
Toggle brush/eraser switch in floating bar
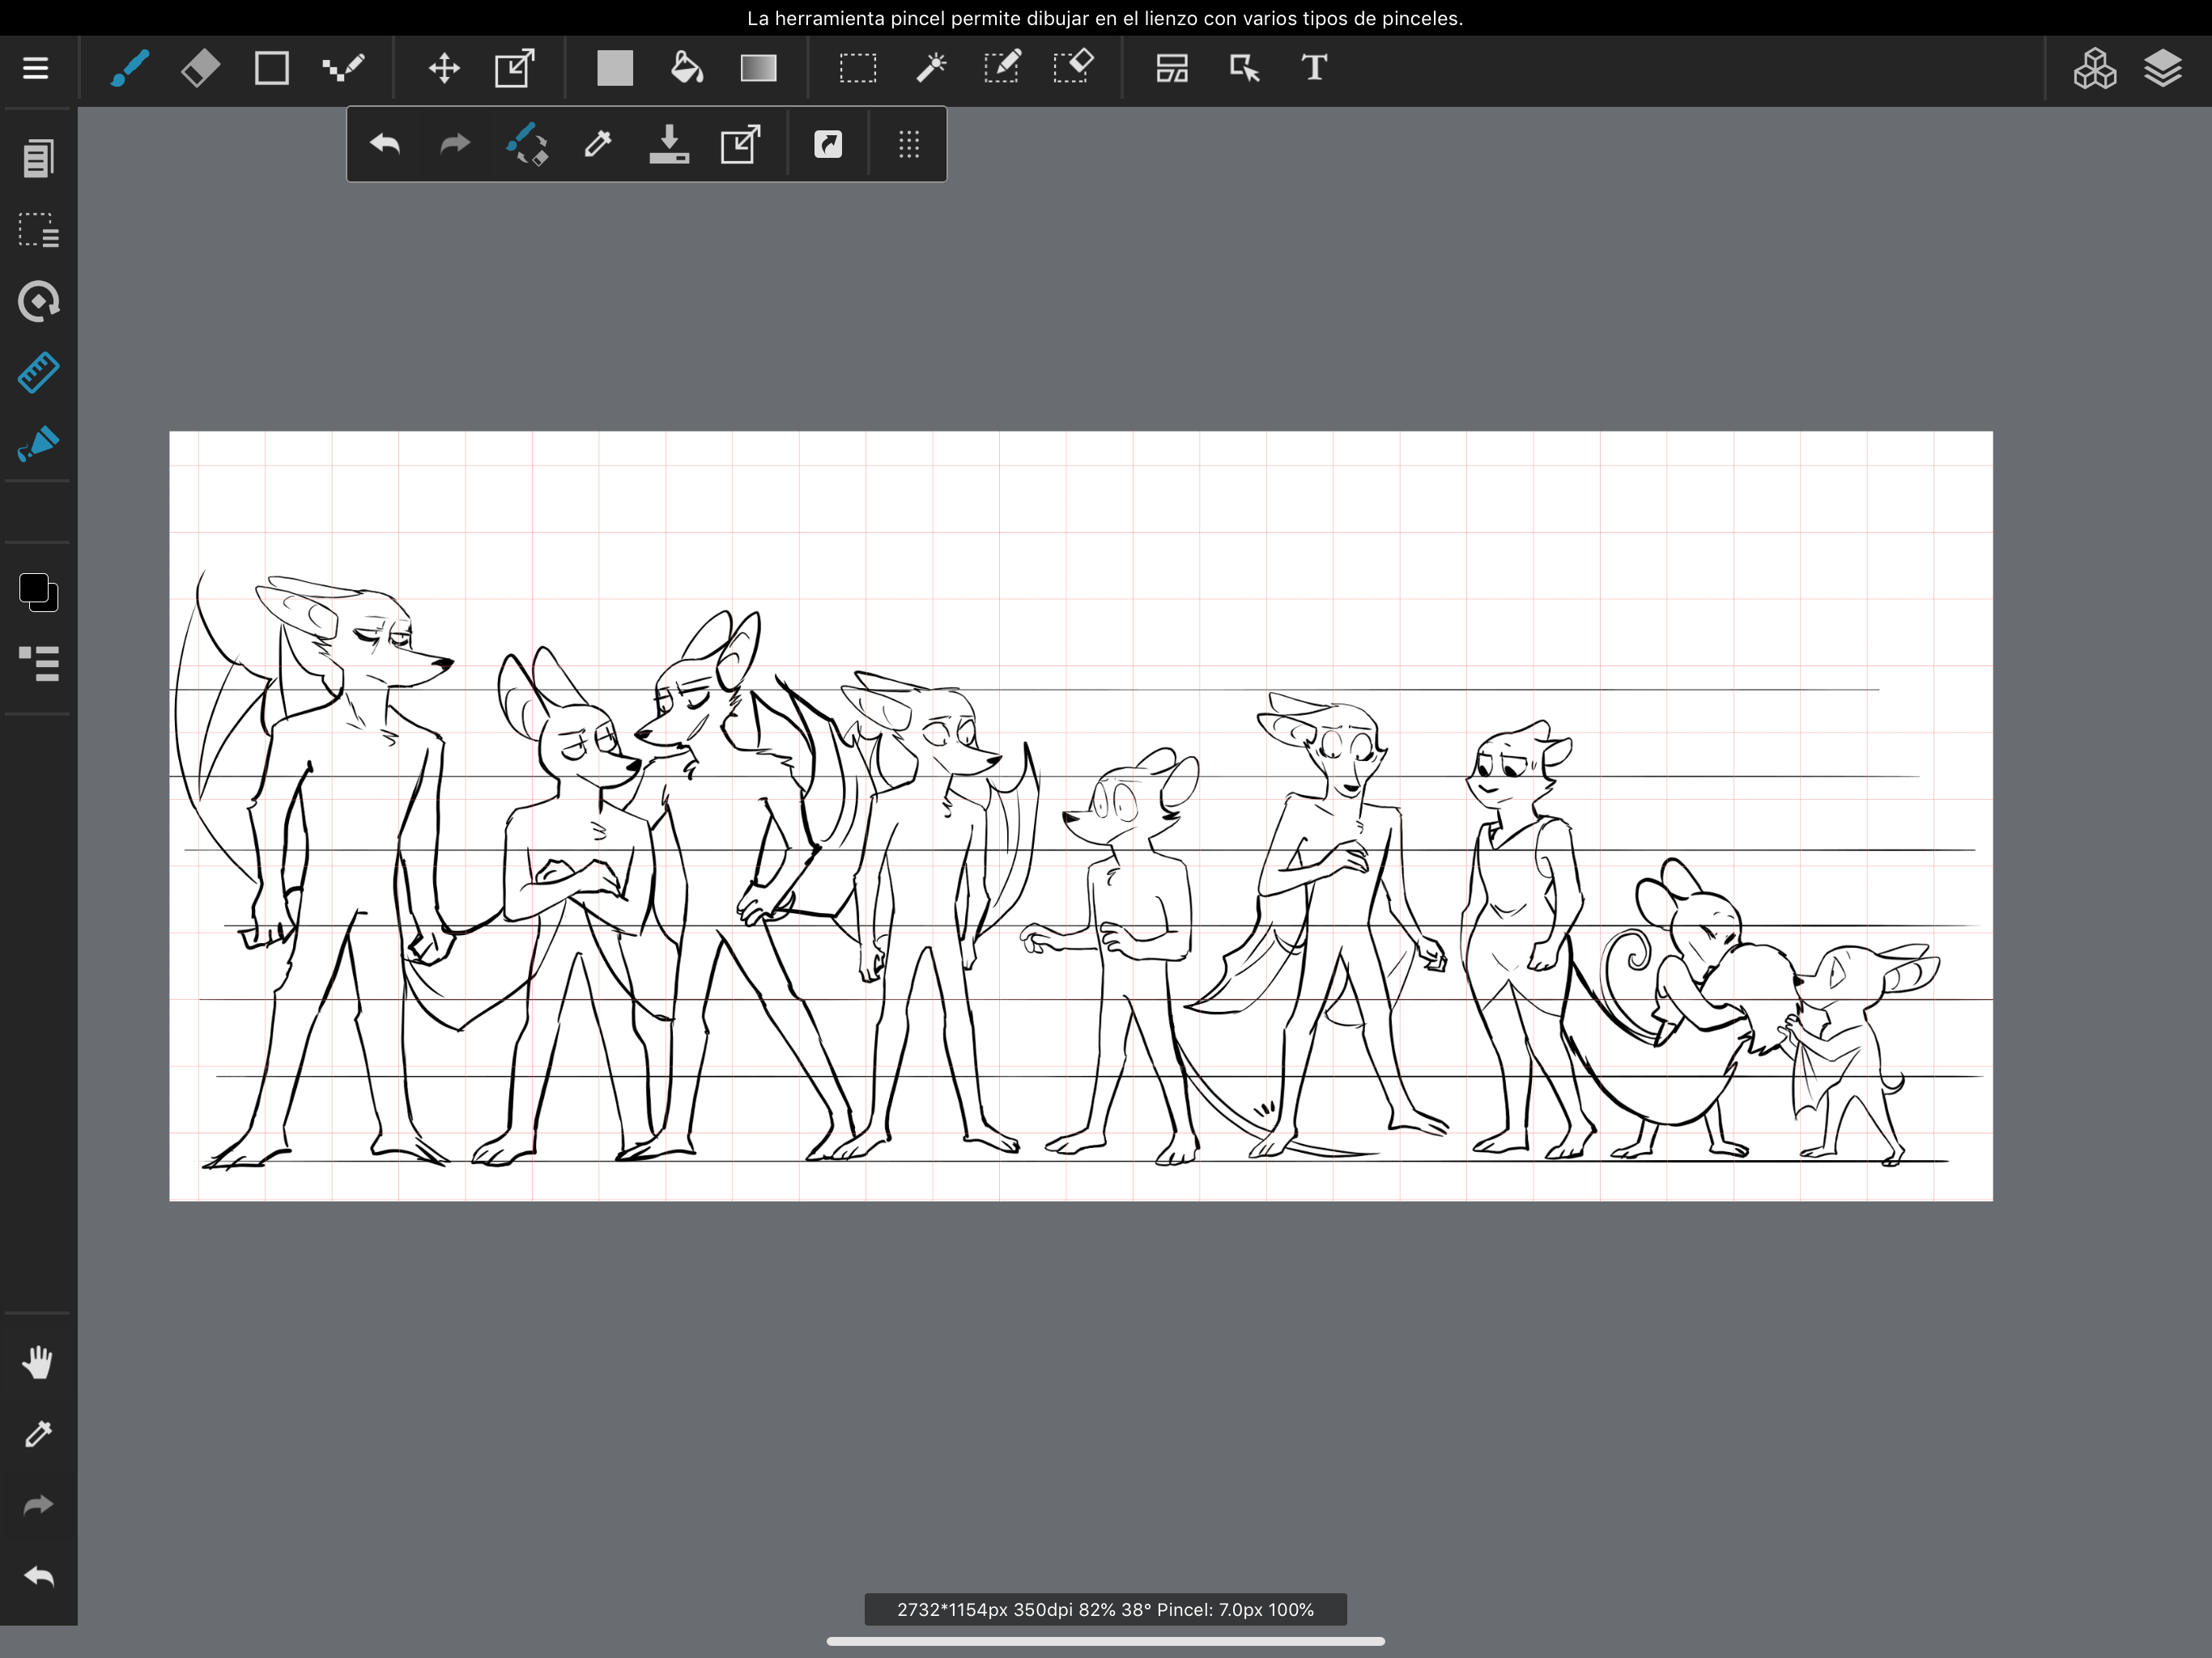[527, 144]
